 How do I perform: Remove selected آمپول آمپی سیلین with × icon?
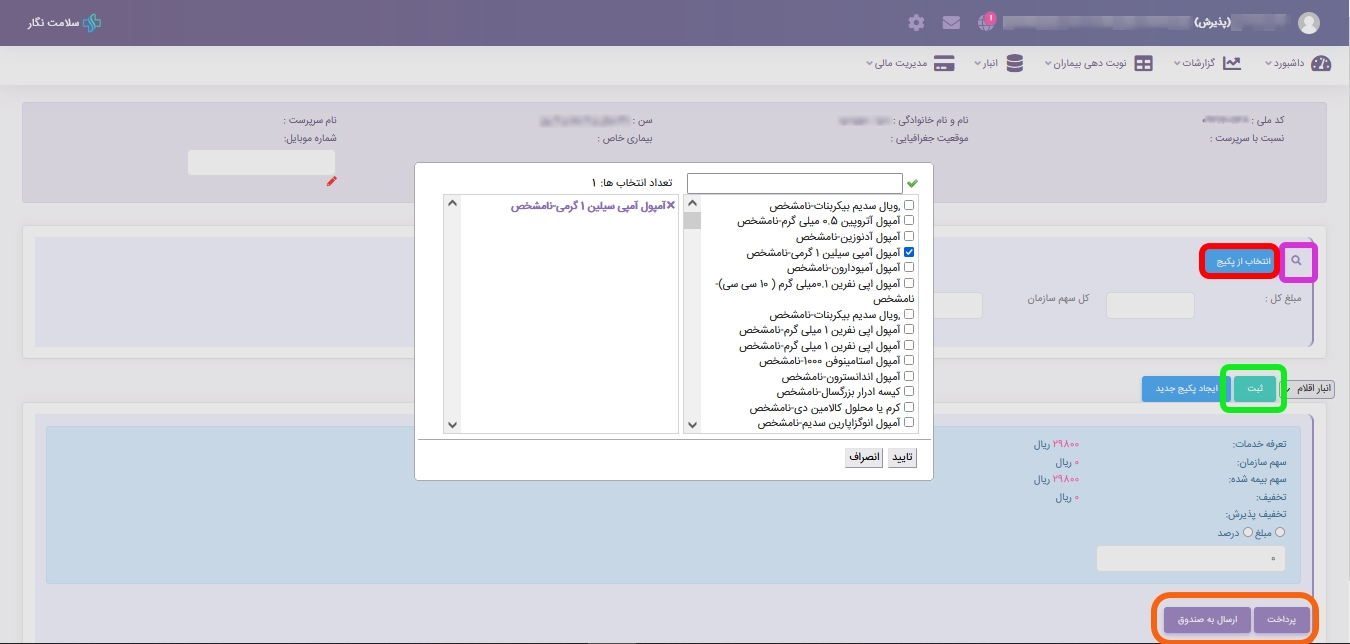pos(671,205)
